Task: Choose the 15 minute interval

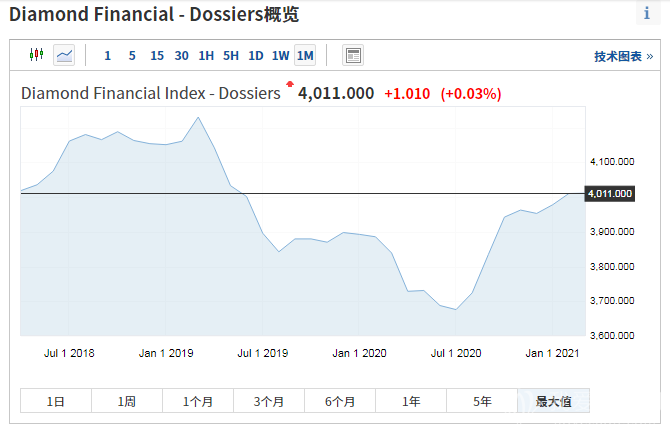Action: 157,56
